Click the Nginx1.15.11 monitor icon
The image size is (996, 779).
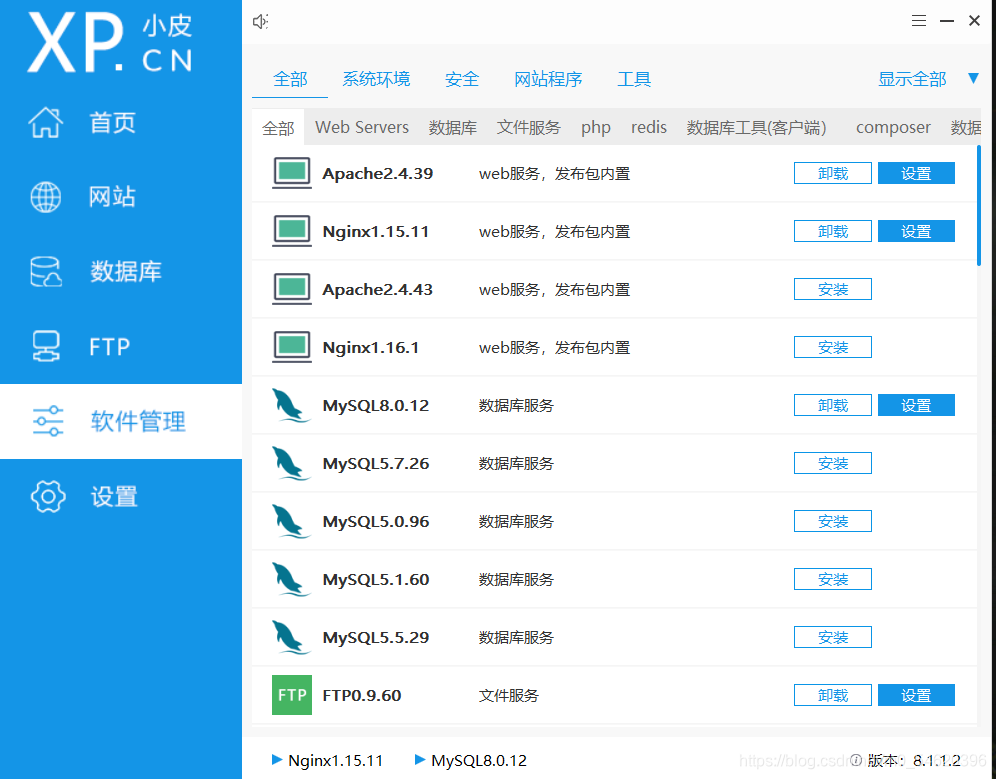pyautogui.click(x=292, y=231)
